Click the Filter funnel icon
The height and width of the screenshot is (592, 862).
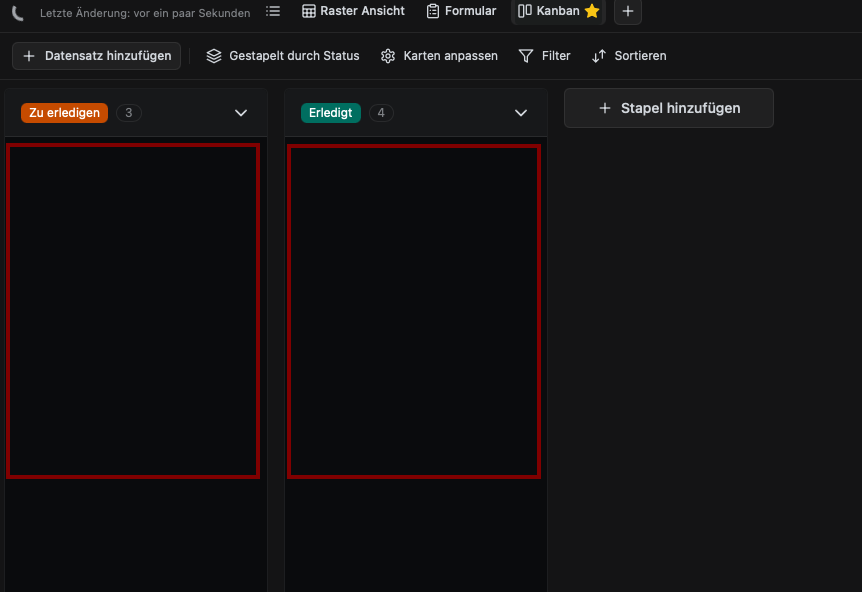[526, 56]
